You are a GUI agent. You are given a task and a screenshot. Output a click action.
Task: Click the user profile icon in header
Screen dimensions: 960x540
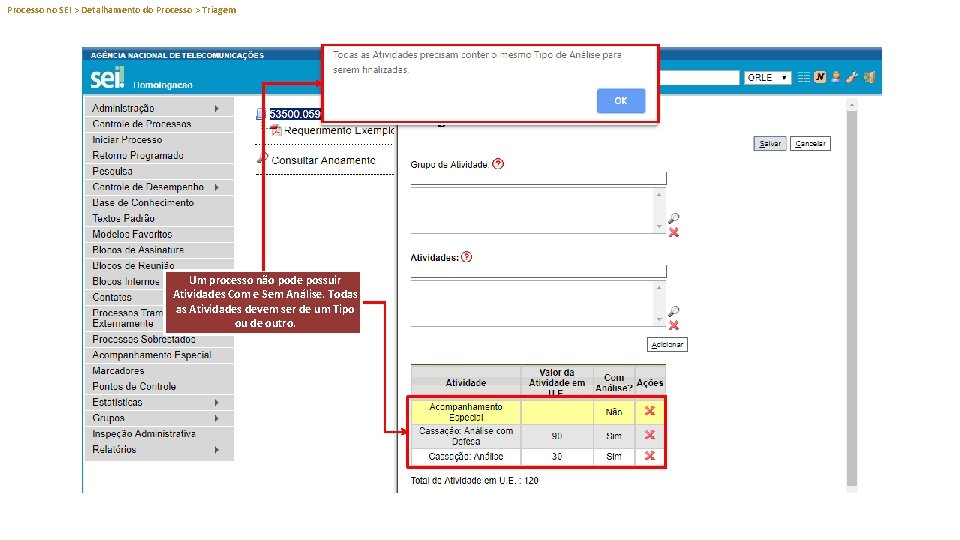click(836, 77)
